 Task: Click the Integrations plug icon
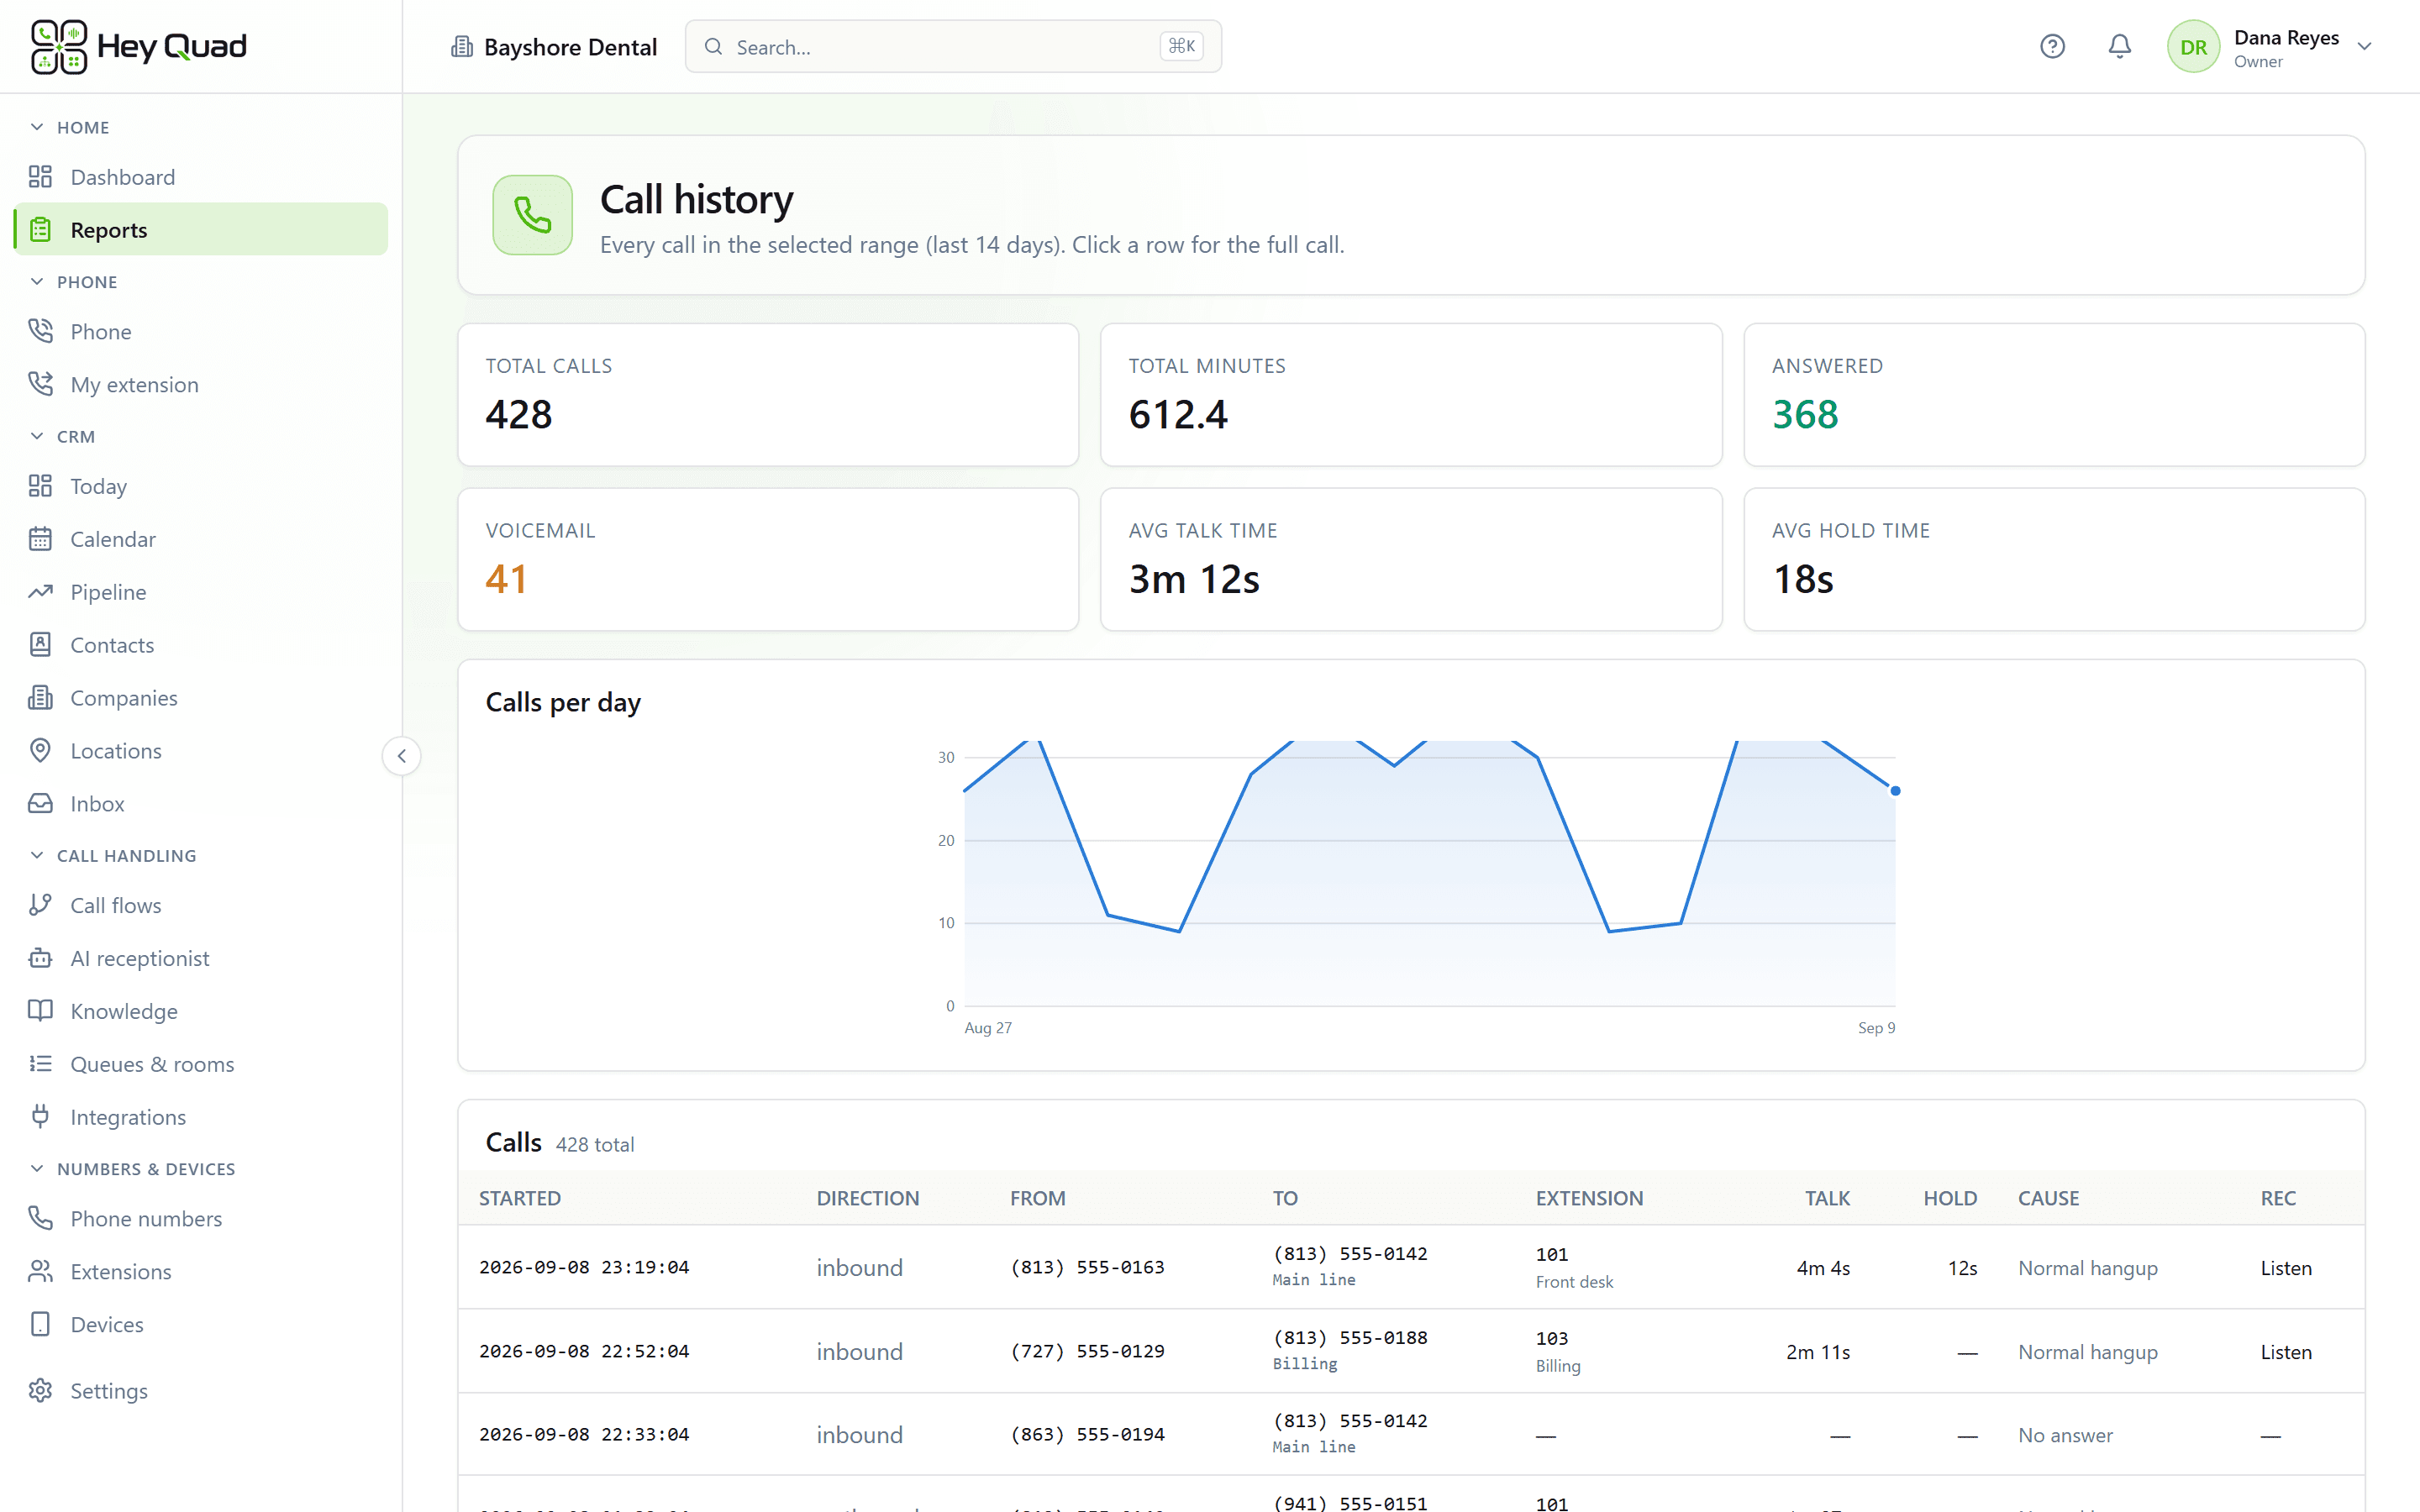[40, 1116]
